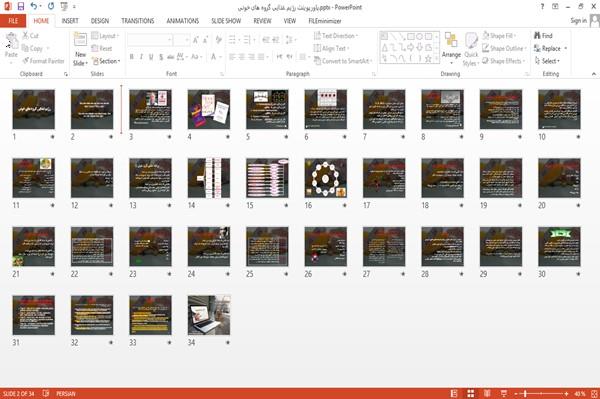Image resolution: width=600 pixels, height=399 pixels.
Task: Select slide 34 thumbnail with laptop photo
Action: (x=209, y=315)
